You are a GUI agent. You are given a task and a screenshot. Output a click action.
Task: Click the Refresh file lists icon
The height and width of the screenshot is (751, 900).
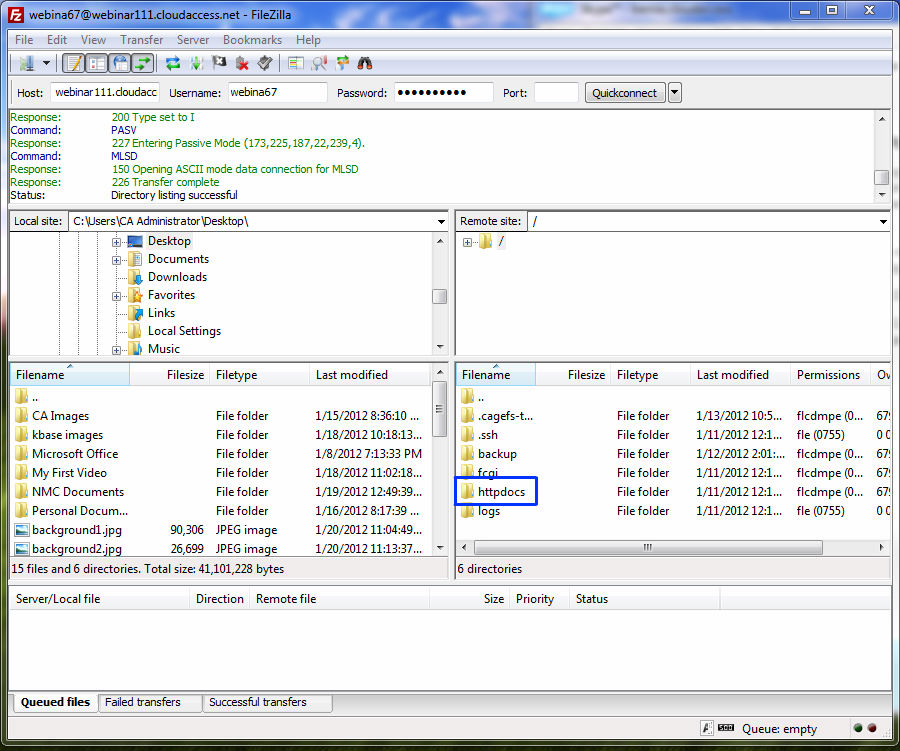click(173, 63)
